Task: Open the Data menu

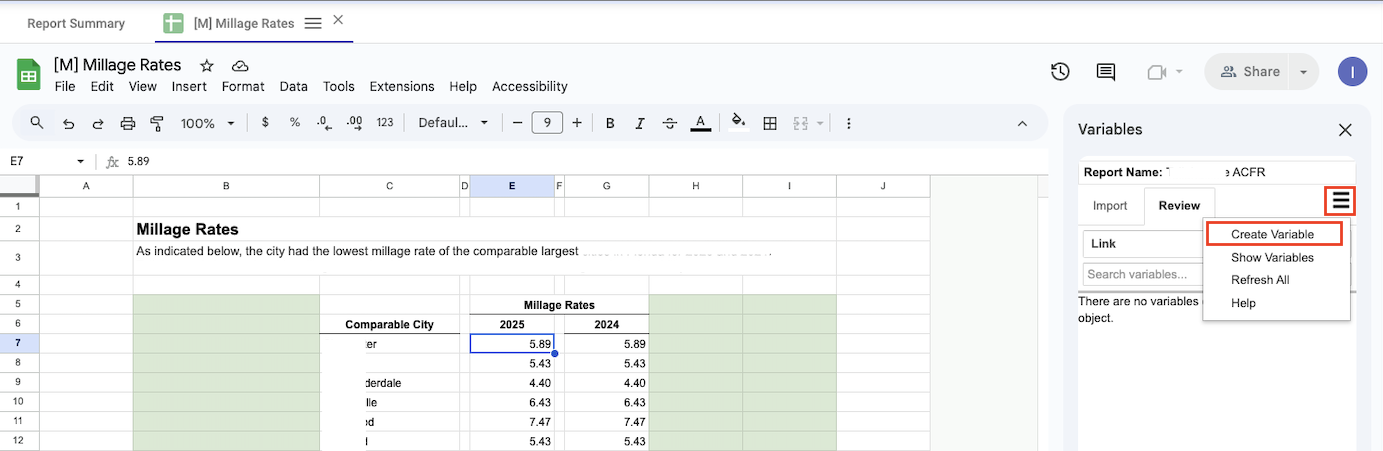Action: [293, 86]
